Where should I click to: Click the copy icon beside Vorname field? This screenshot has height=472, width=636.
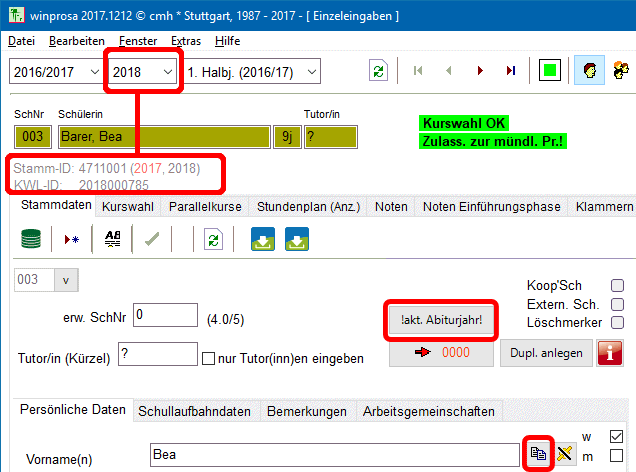[537, 455]
